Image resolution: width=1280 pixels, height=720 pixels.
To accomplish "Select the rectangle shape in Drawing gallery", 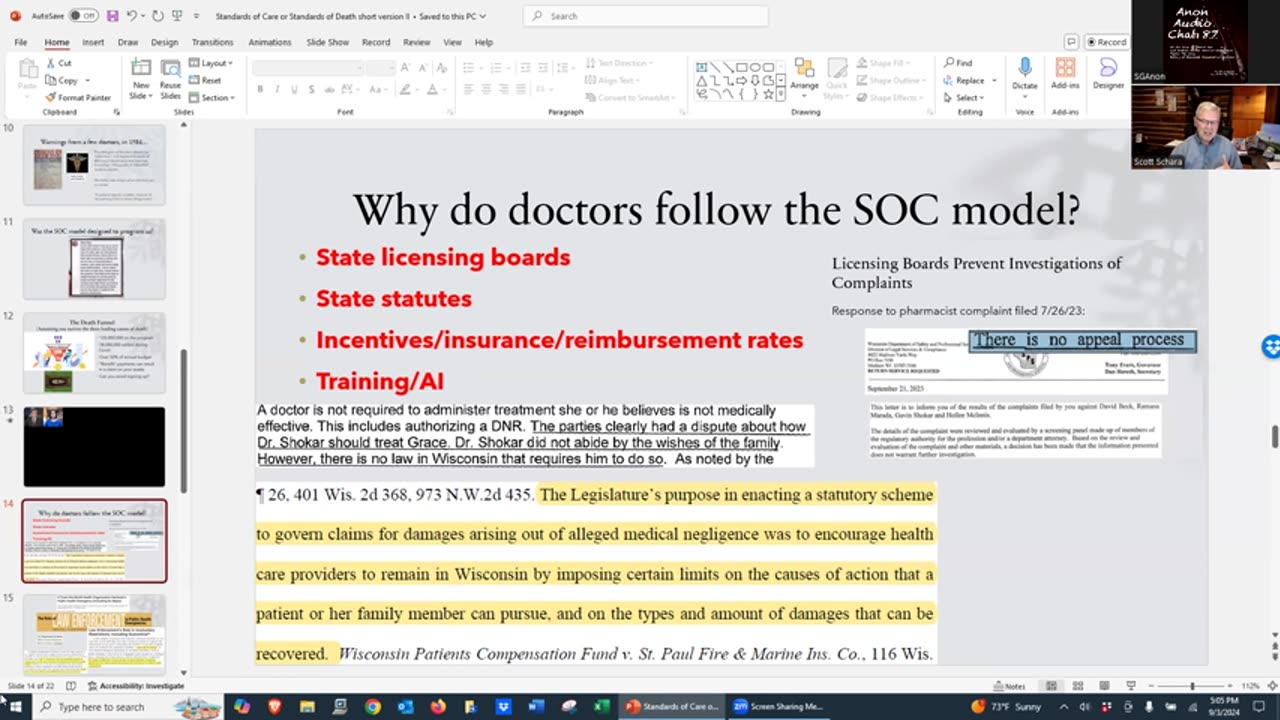I will click(742, 68).
